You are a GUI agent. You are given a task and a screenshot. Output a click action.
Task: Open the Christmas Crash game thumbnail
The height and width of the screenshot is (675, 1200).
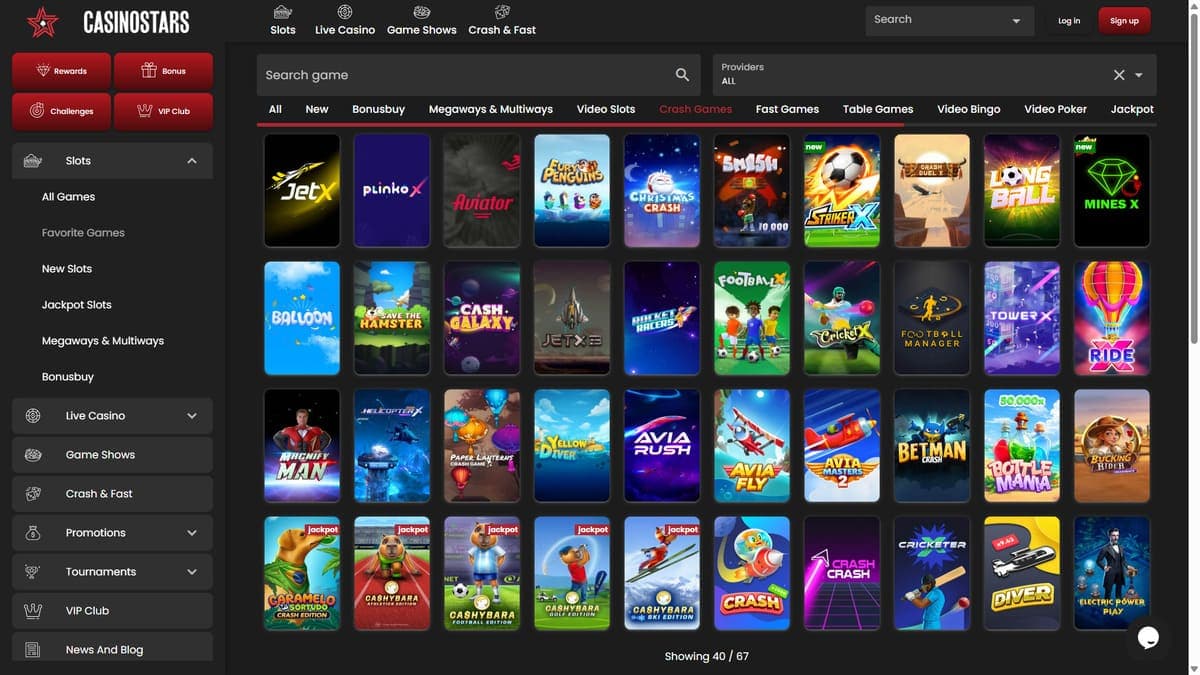[x=662, y=190]
